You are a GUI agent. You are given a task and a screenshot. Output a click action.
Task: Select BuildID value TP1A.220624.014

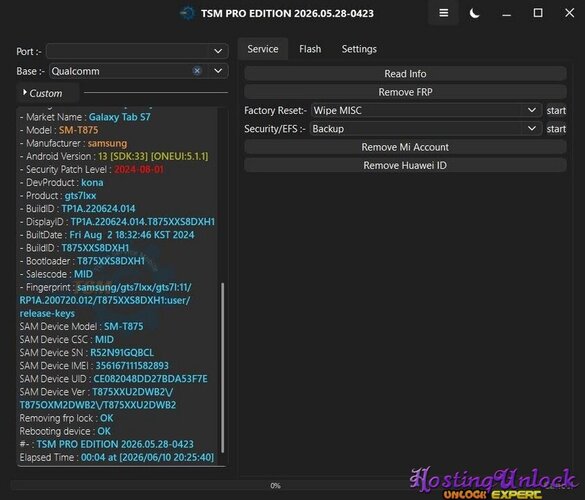(x=98, y=209)
